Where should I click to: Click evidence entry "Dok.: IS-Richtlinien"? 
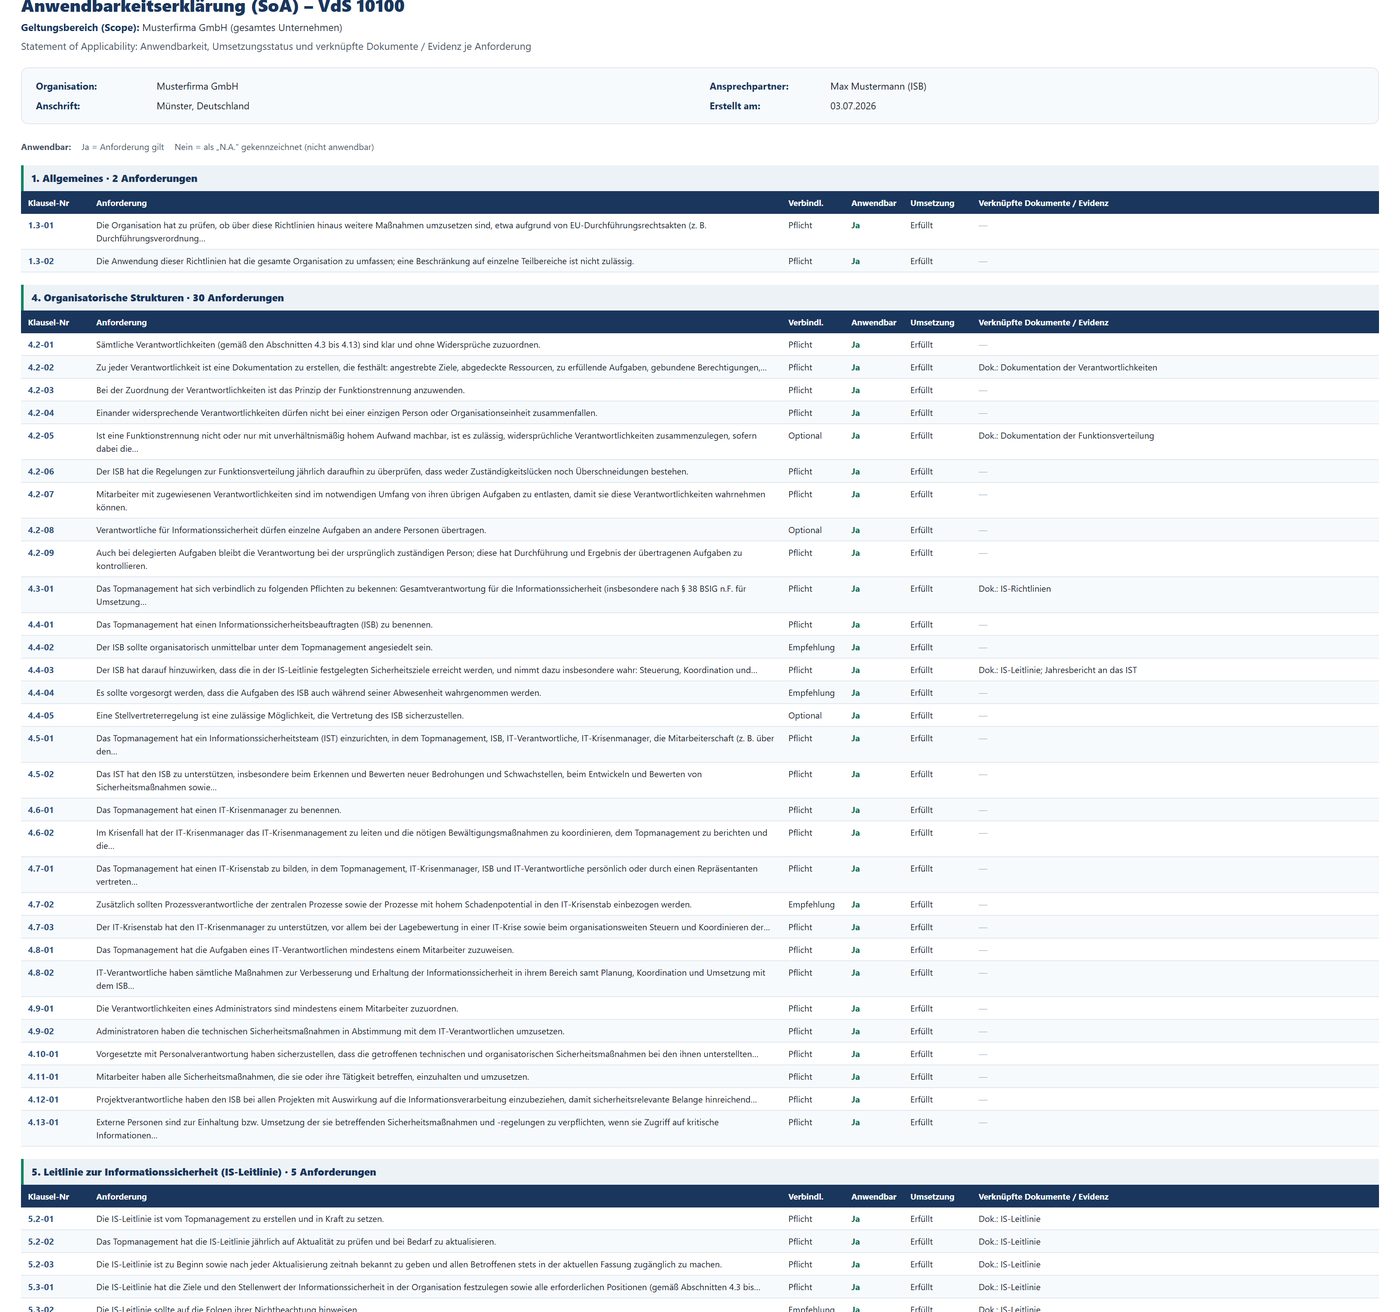coord(1014,589)
